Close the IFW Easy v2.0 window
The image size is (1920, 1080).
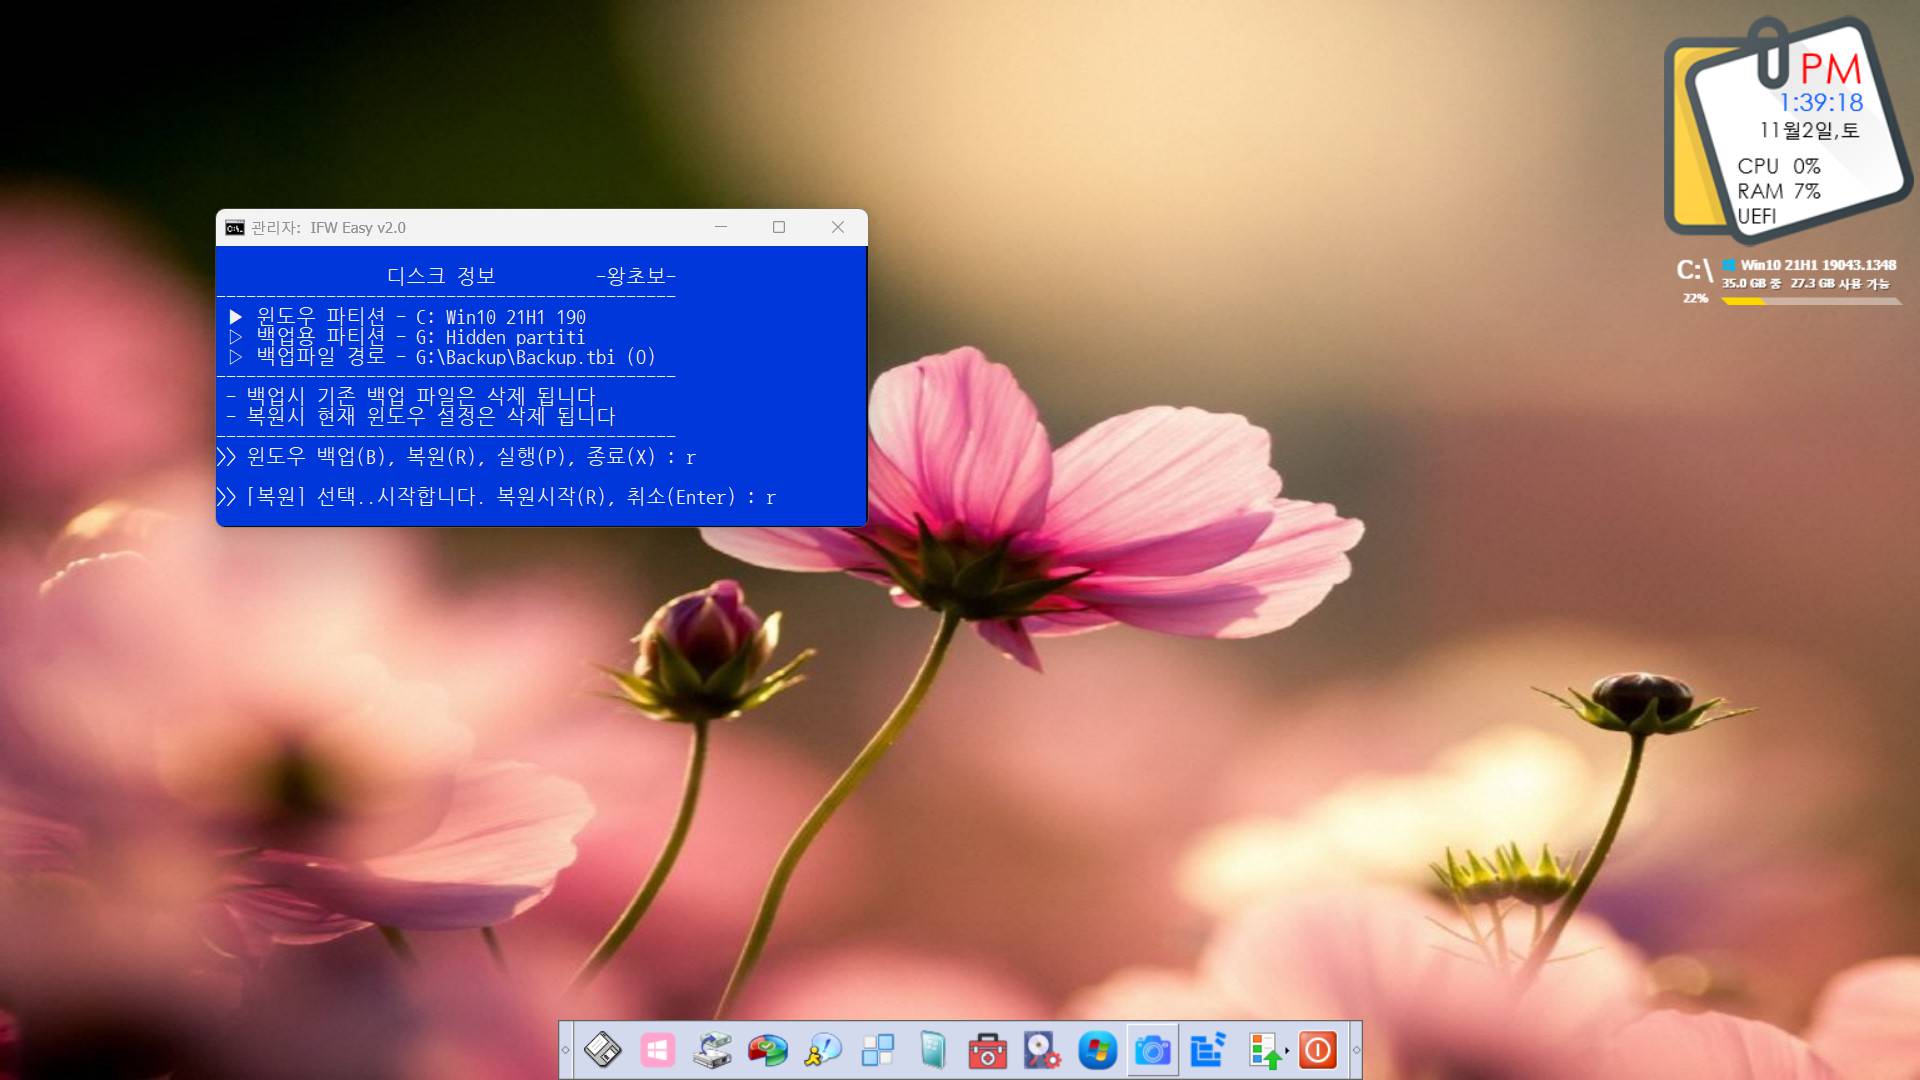coord(838,227)
